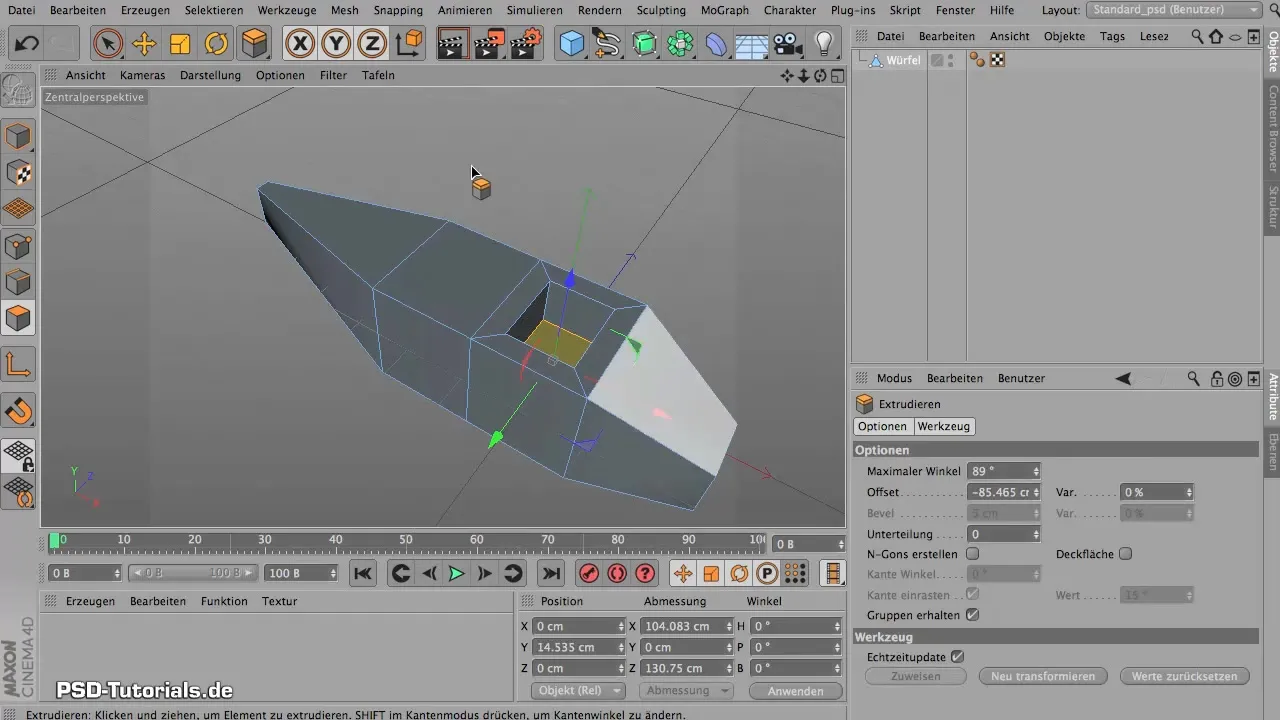Open the Objekt (Rel) dropdown
The width and height of the screenshot is (1280, 720).
point(577,691)
